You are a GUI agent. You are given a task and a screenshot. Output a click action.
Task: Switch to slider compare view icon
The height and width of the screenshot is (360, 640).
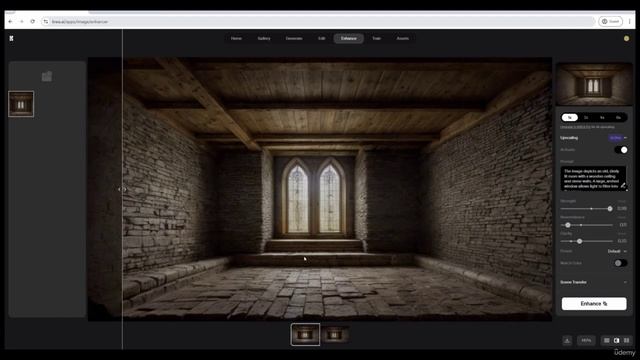(x=617, y=340)
